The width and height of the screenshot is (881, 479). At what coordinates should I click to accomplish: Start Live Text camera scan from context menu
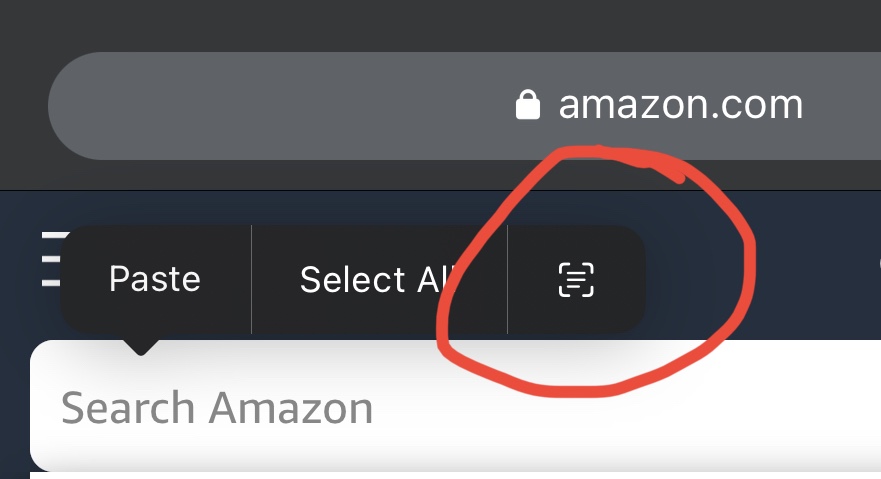point(575,279)
